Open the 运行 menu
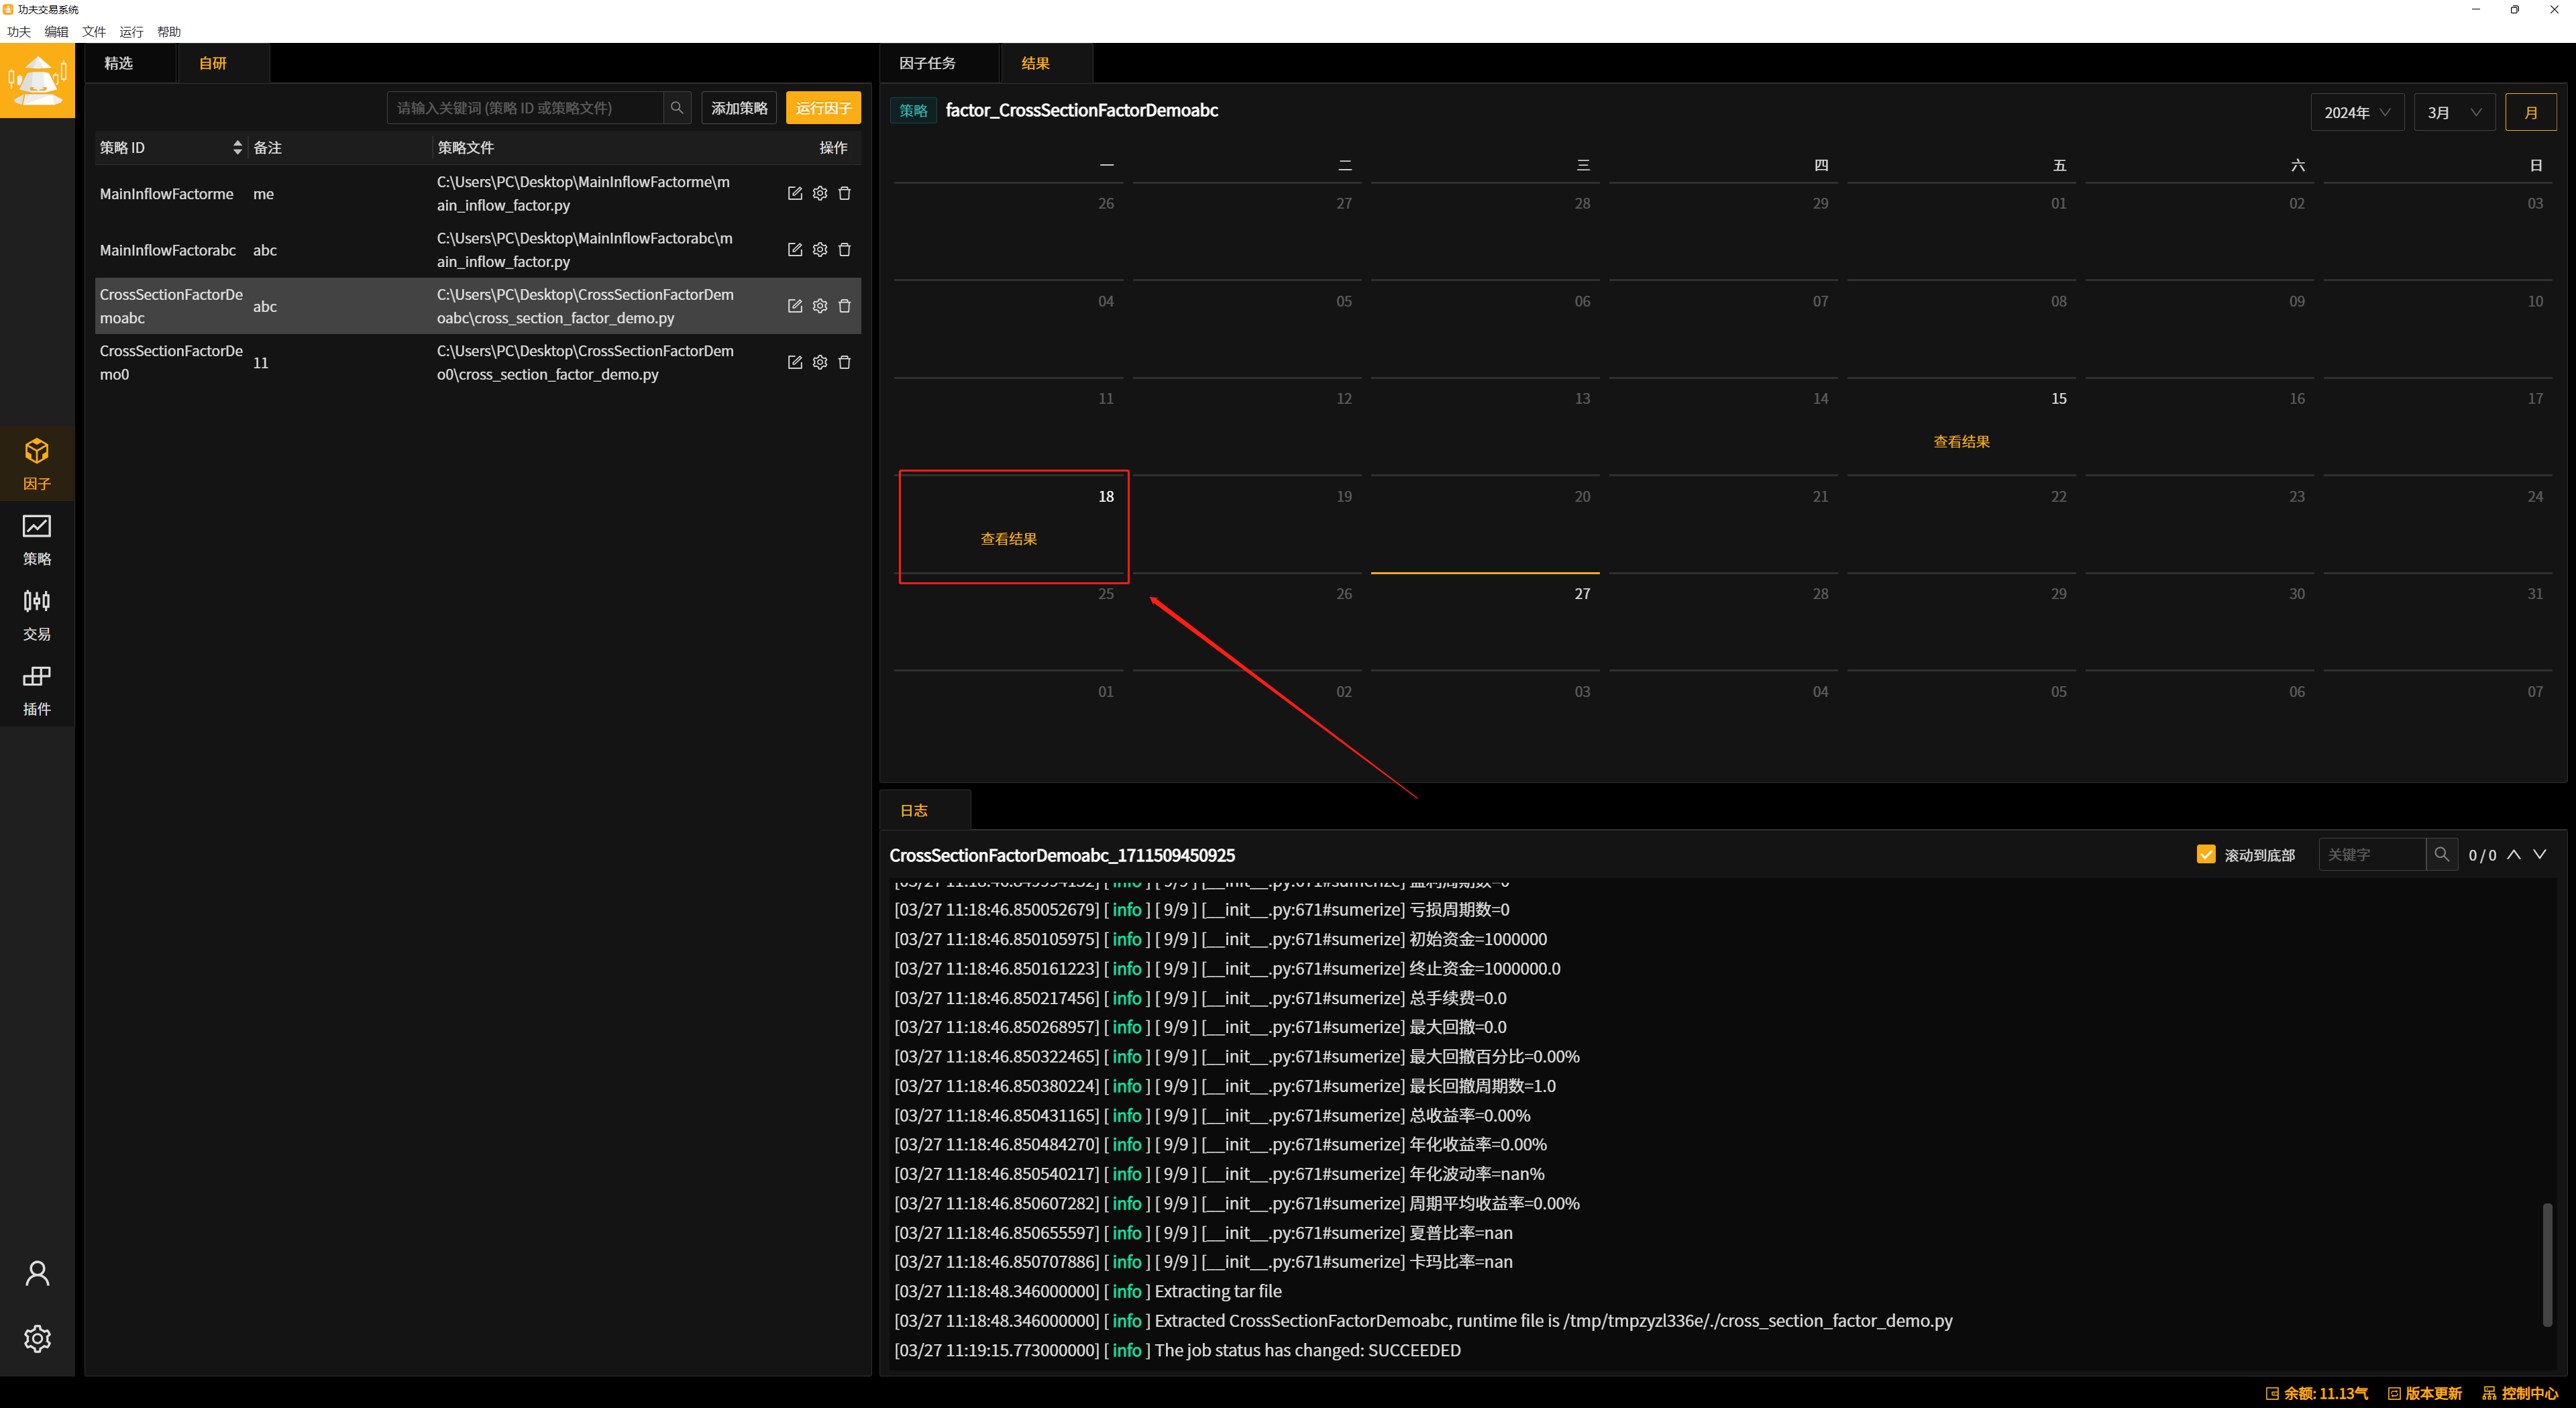 (131, 32)
